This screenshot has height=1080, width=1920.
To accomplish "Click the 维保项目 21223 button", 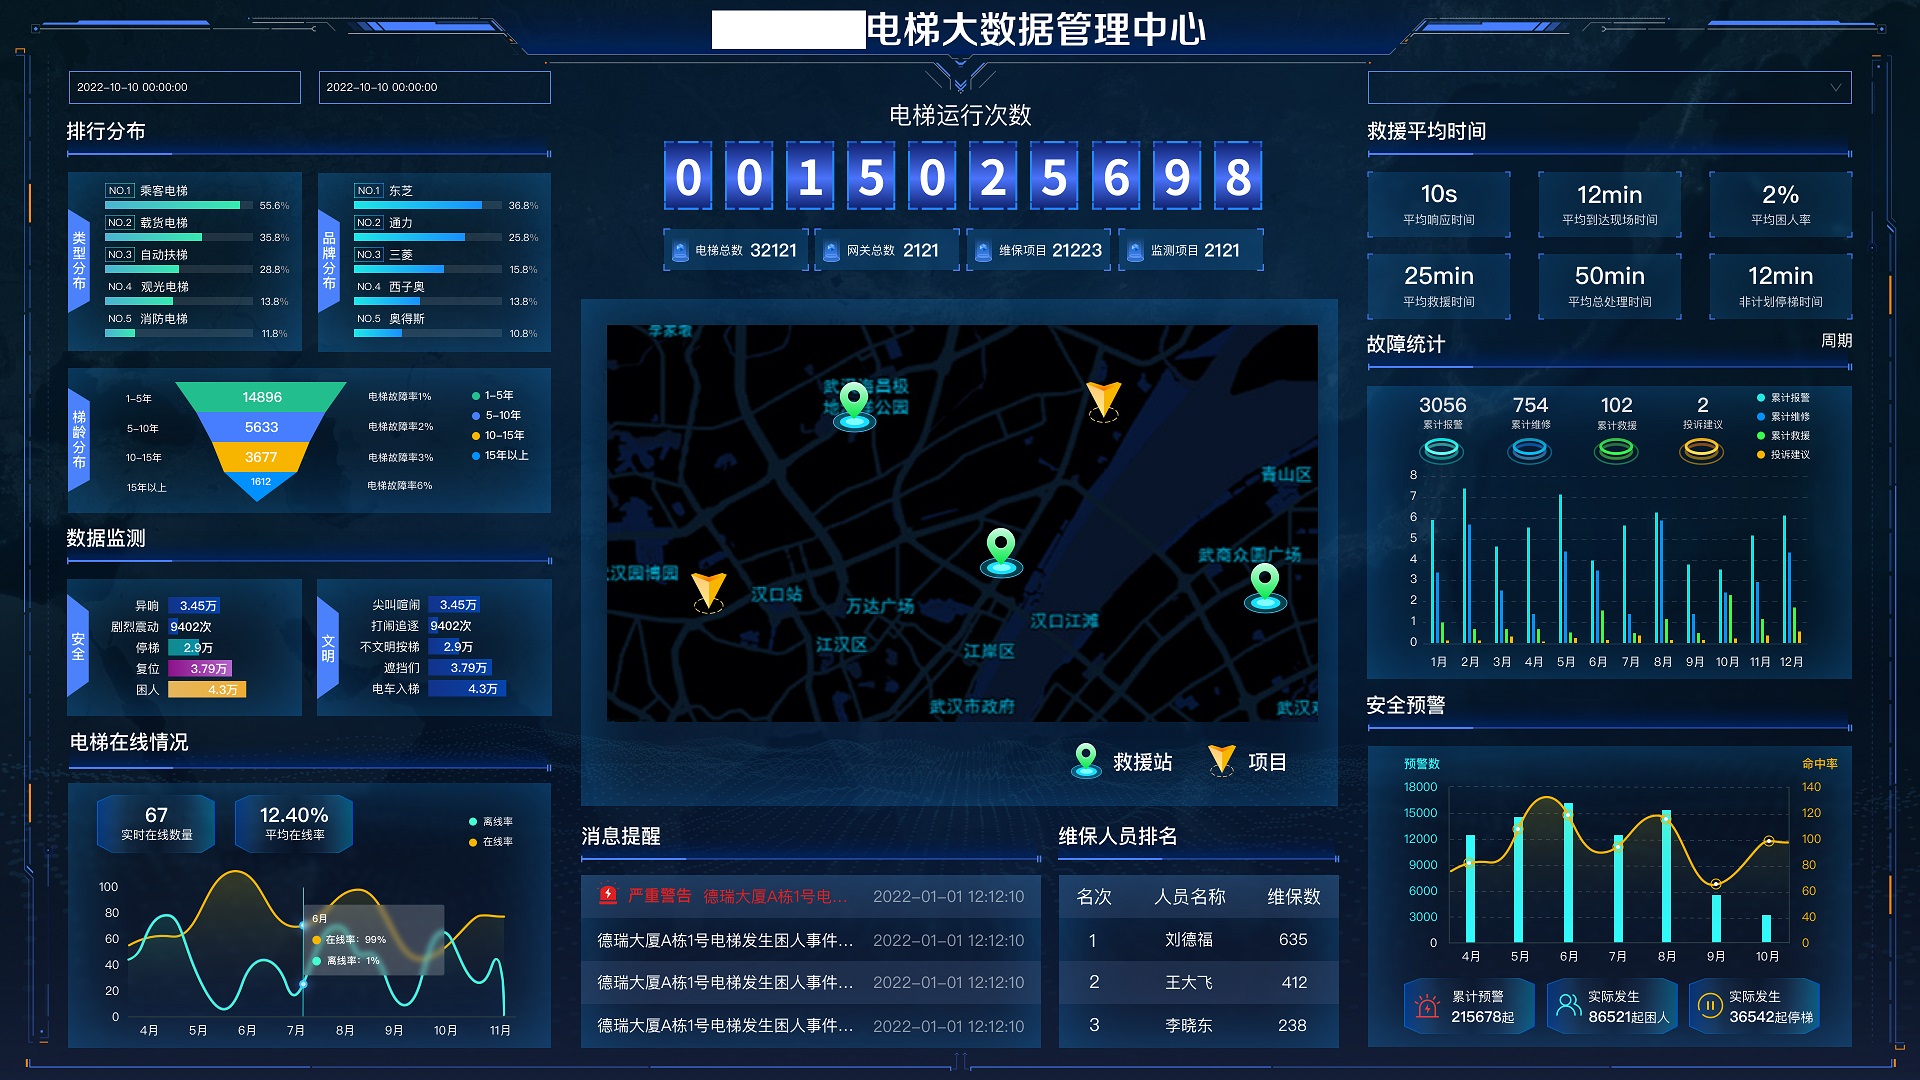I will pos(1040,251).
